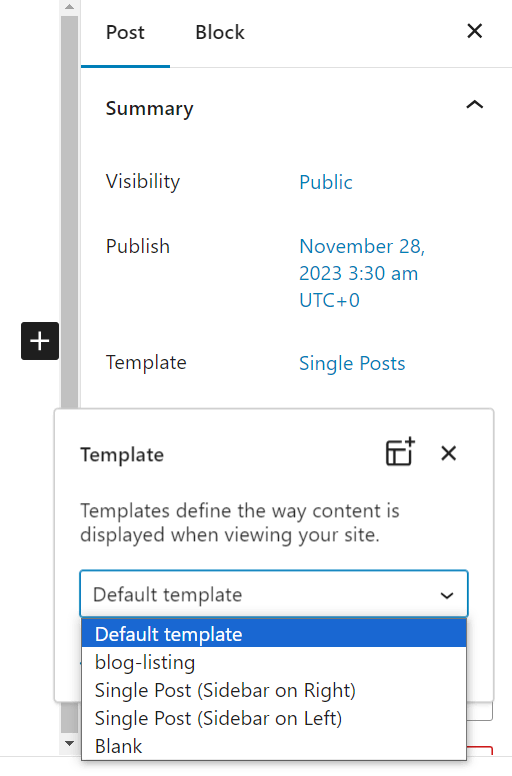Collapse the Summary panel chevron
The image size is (512, 776).
pos(474,105)
